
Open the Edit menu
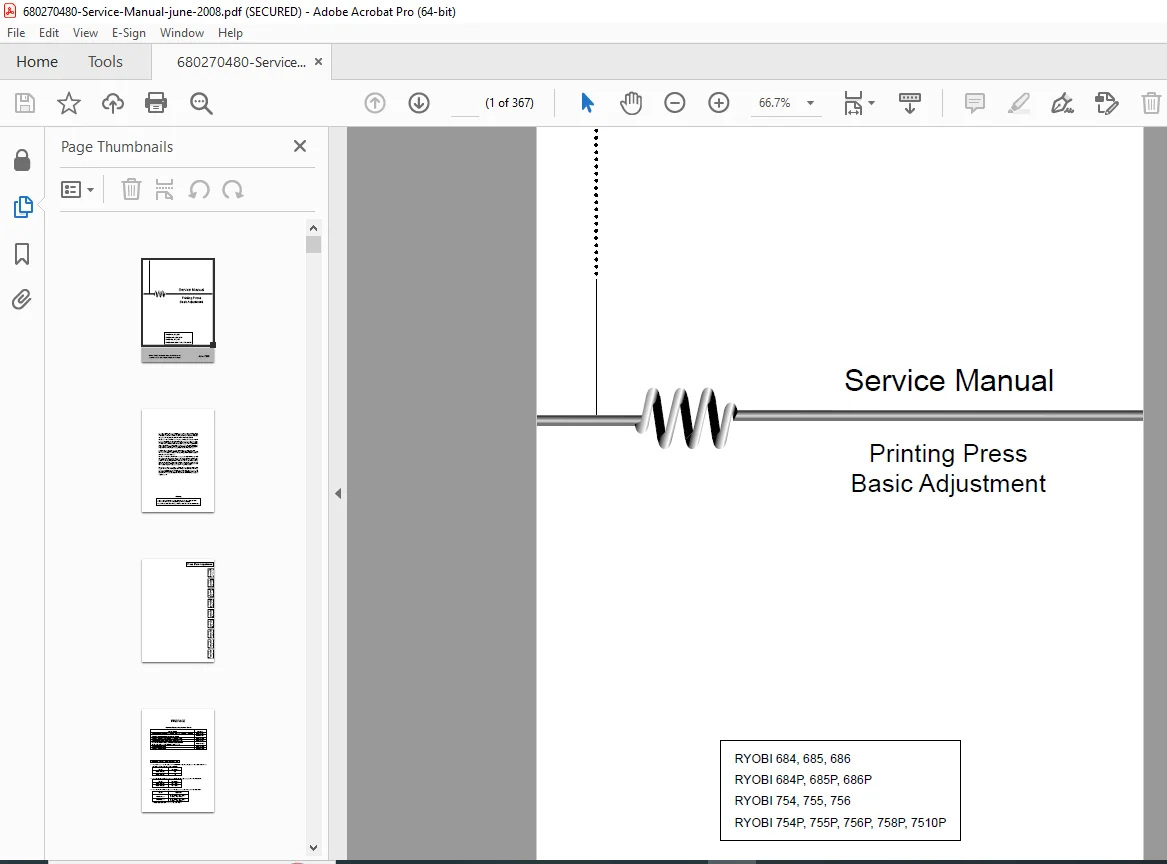click(x=48, y=33)
